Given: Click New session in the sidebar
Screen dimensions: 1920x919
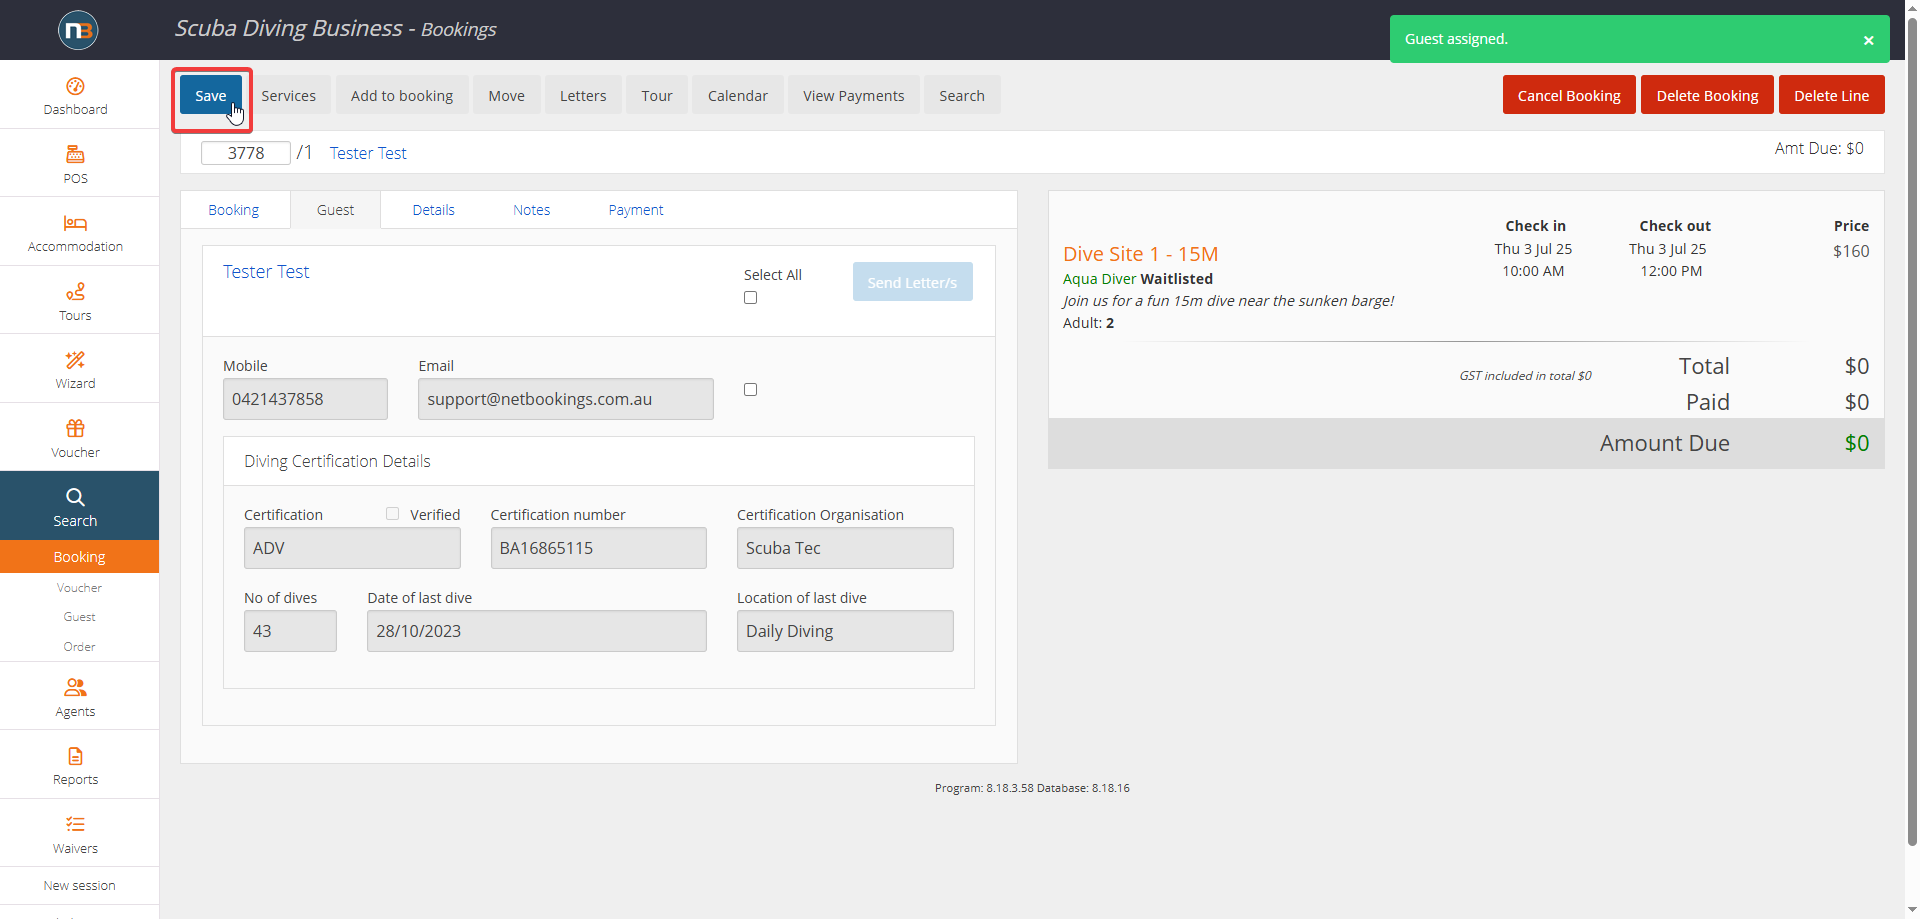Looking at the screenshot, I should pyautogui.click(x=79, y=886).
